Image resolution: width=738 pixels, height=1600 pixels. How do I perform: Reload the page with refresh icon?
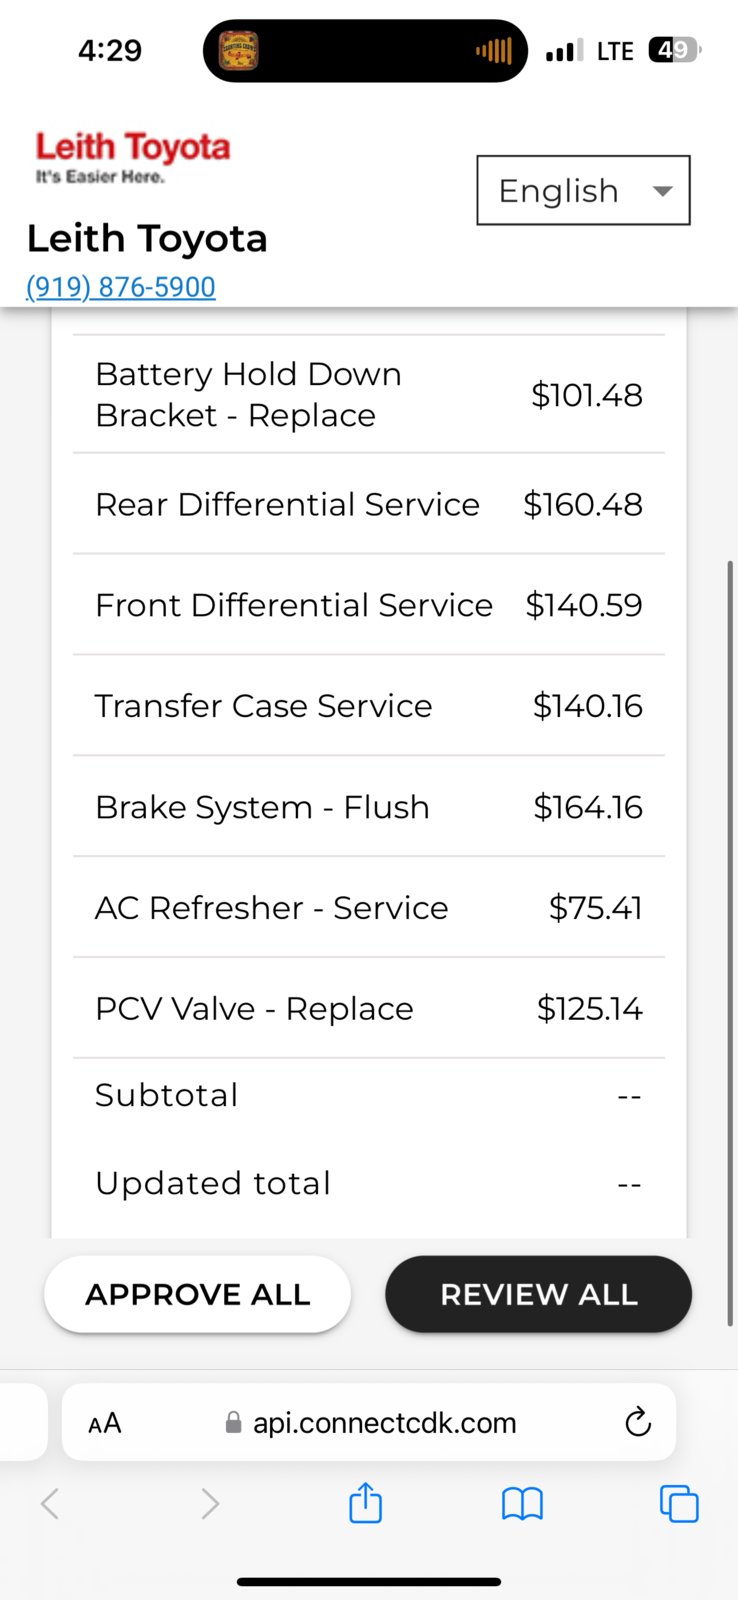pos(638,1422)
